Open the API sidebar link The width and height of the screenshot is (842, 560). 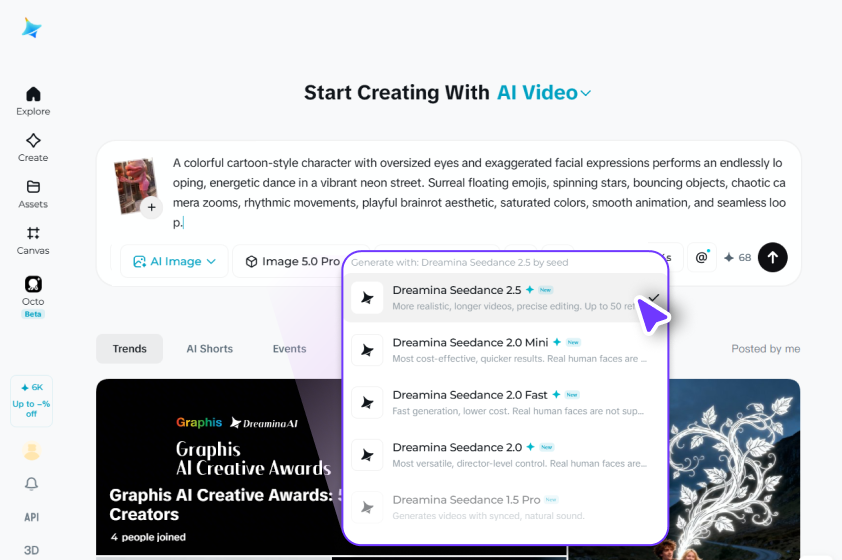pos(32,517)
